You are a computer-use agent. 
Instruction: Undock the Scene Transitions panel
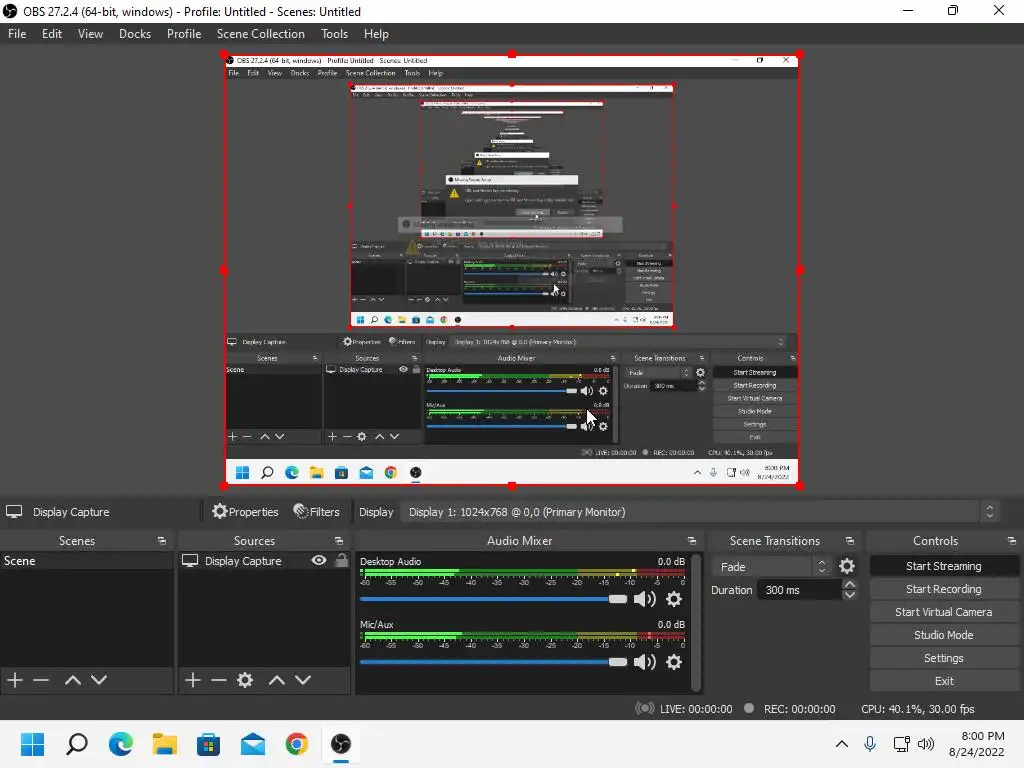click(850, 541)
